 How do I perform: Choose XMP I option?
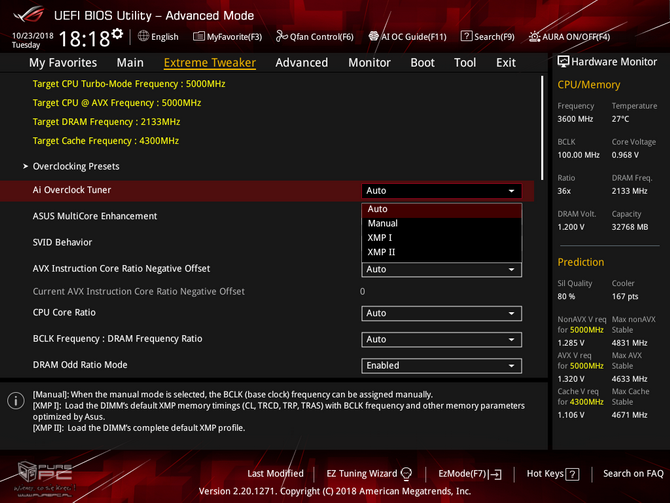click(441, 238)
